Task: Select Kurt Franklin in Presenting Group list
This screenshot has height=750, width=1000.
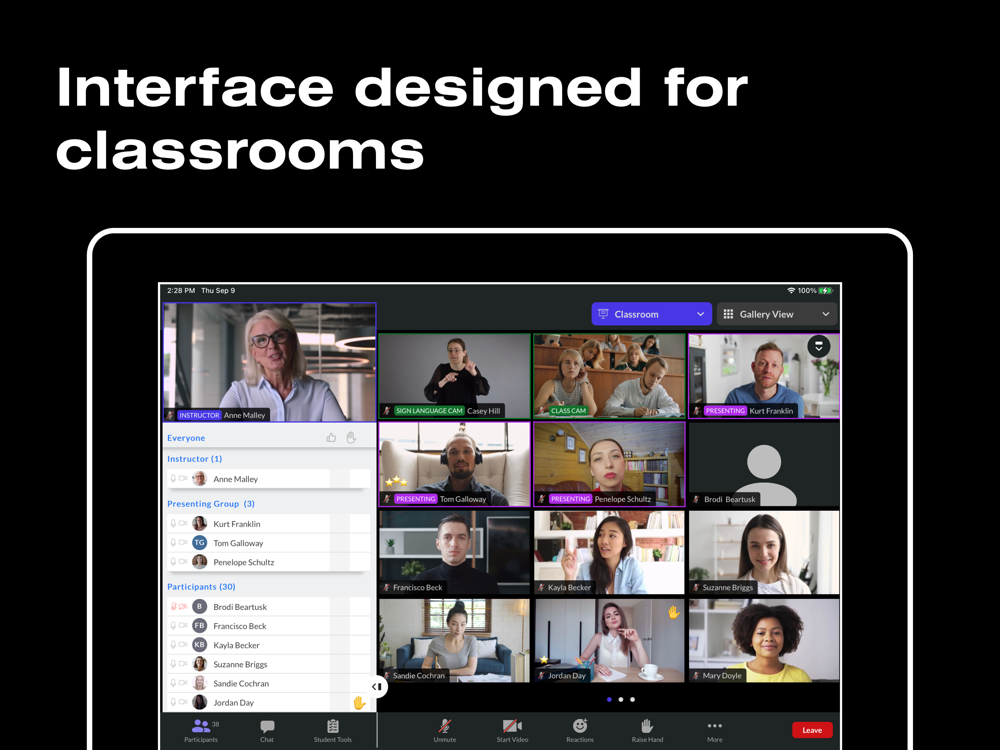Action: (268, 524)
